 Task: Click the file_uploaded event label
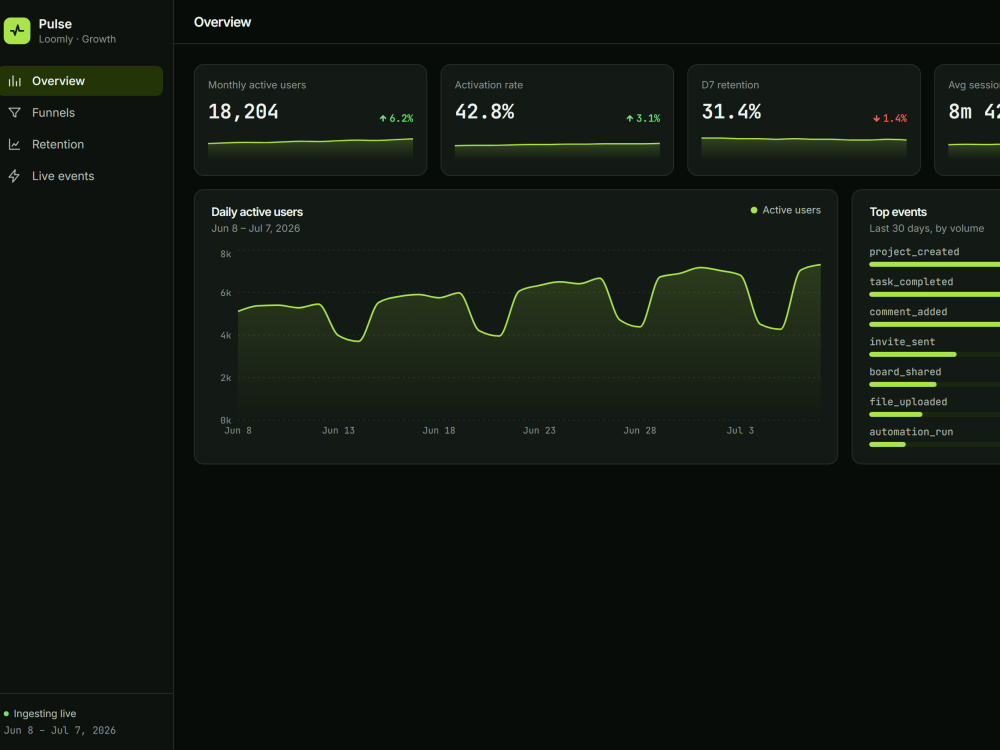908,402
